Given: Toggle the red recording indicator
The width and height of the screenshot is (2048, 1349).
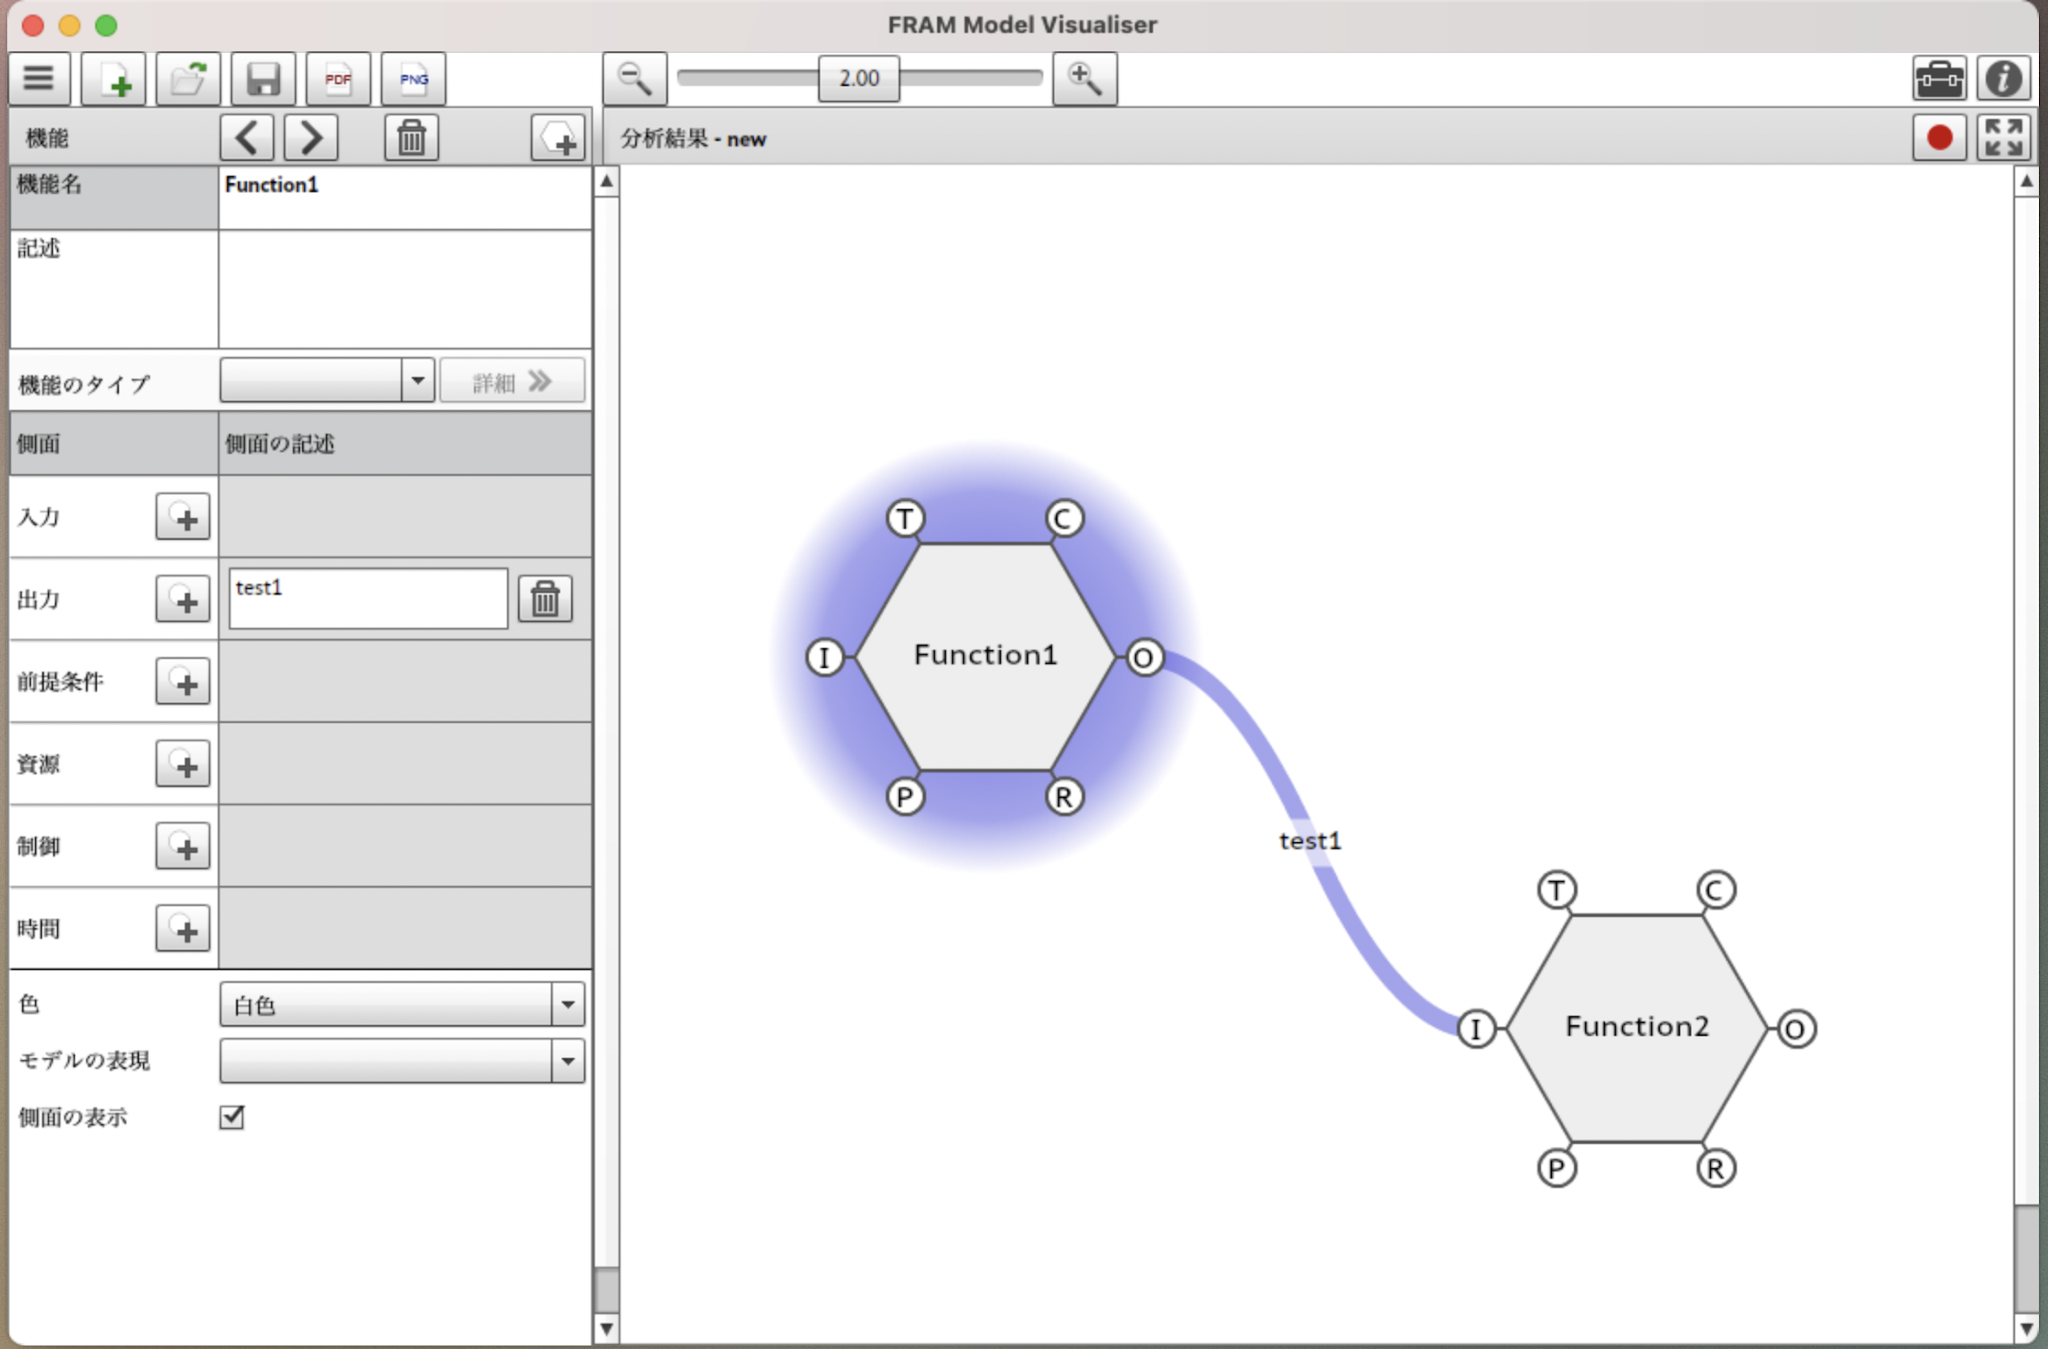Looking at the screenshot, I should 1938,137.
